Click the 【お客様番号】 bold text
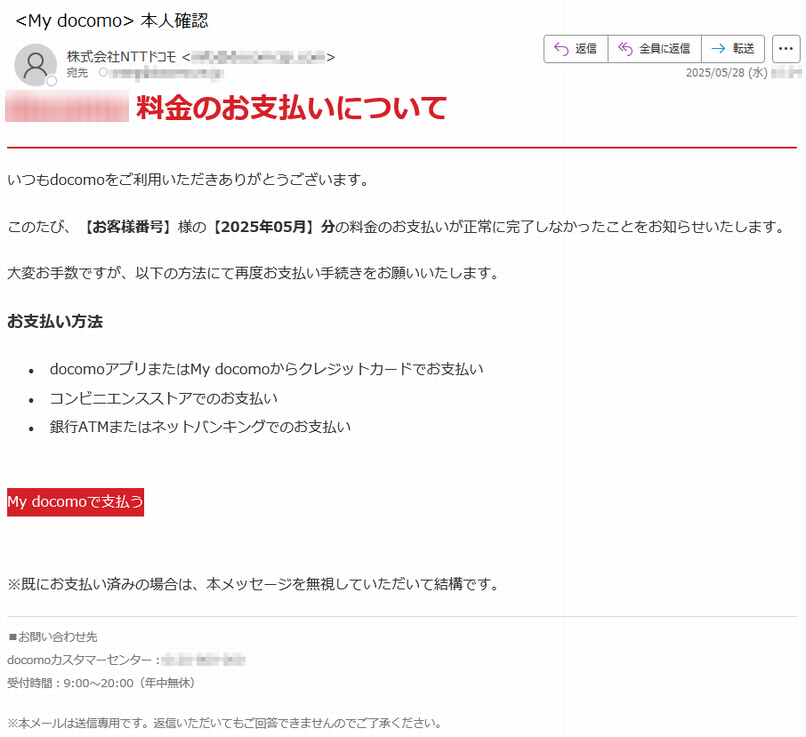The width and height of the screenshot is (806, 737). [x=126, y=226]
